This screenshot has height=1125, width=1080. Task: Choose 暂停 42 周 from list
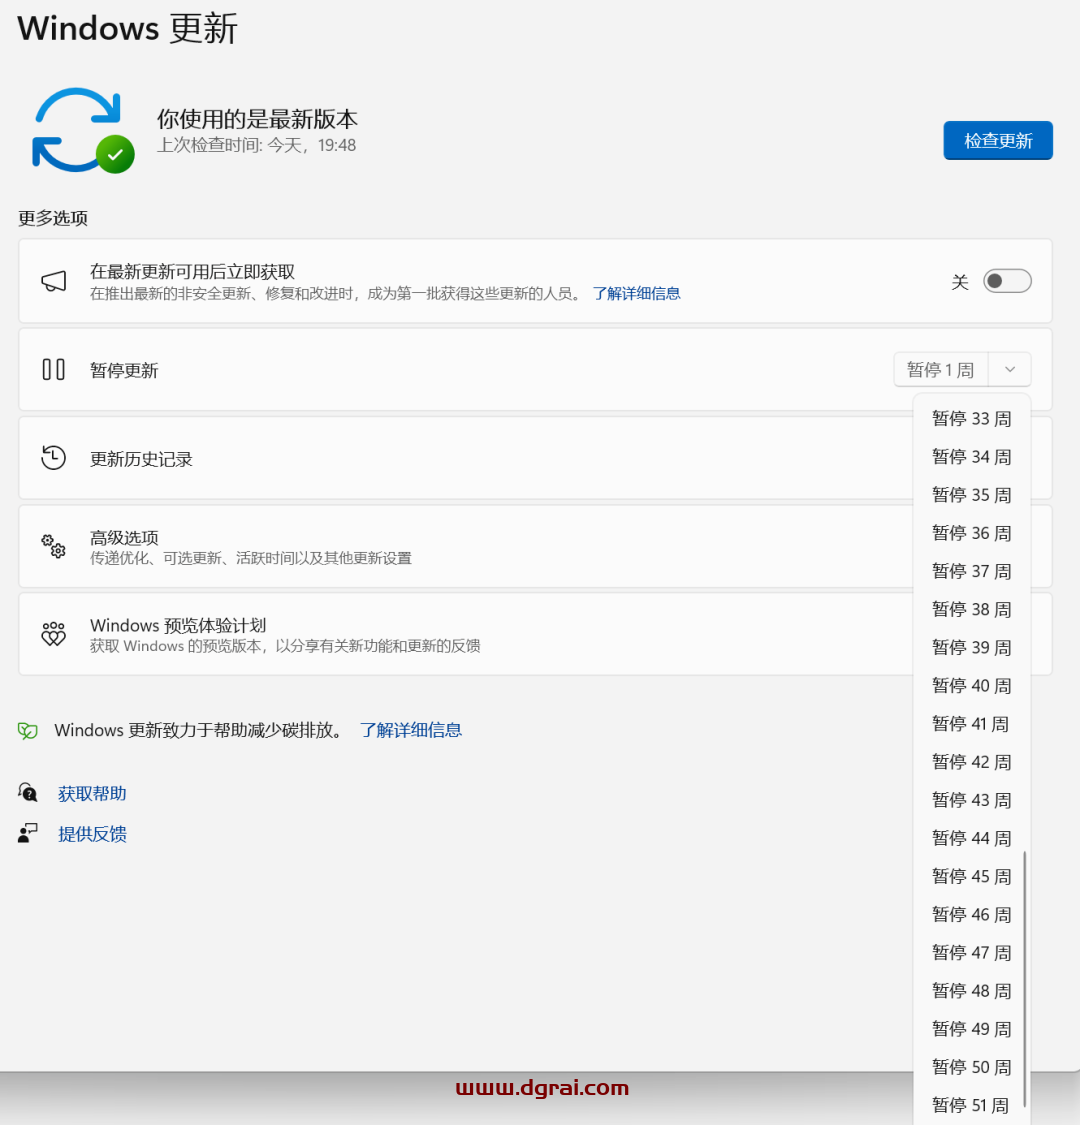(x=972, y=762)
